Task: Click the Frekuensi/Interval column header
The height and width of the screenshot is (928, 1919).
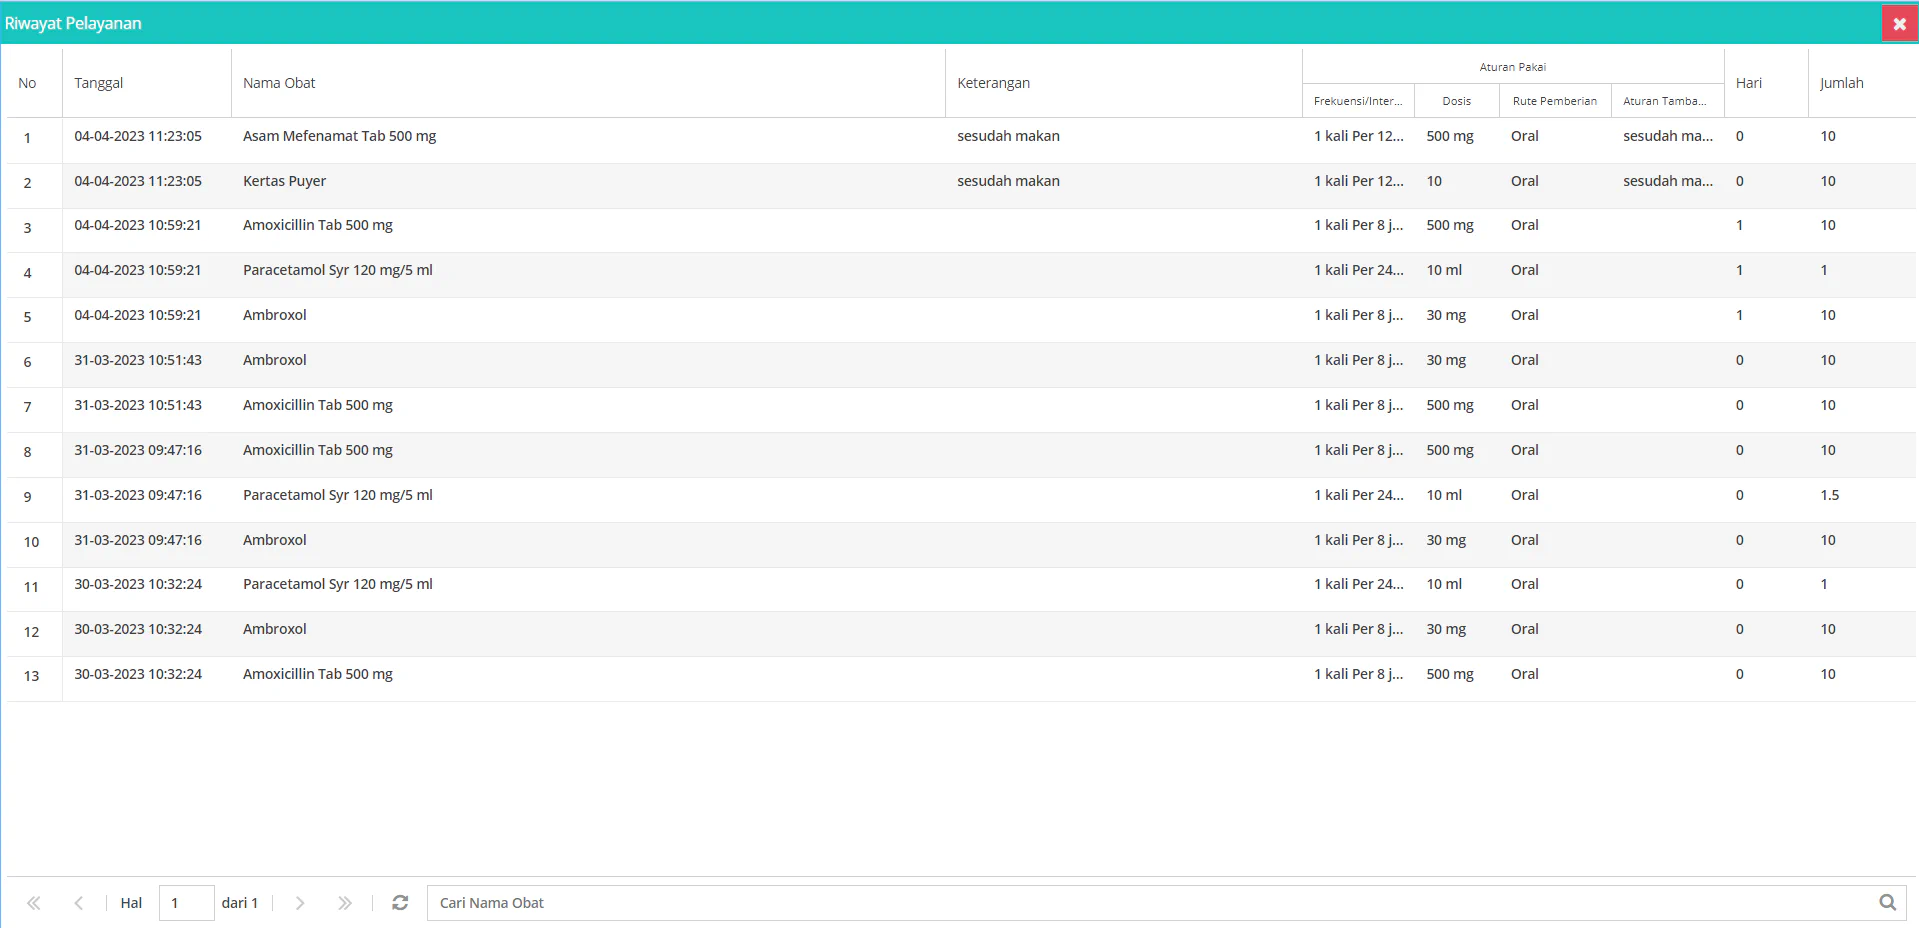Action: tap(1358, 101)
